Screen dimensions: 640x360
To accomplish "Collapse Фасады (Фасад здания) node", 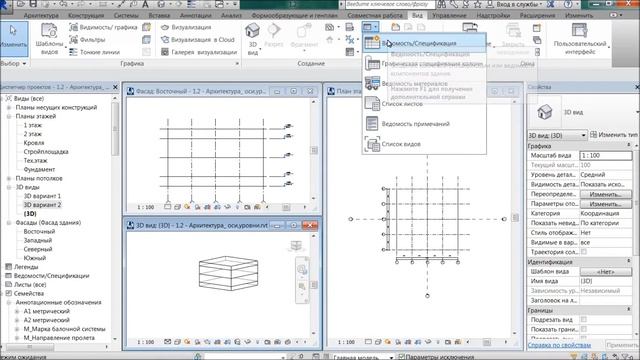I will point(9,223).
